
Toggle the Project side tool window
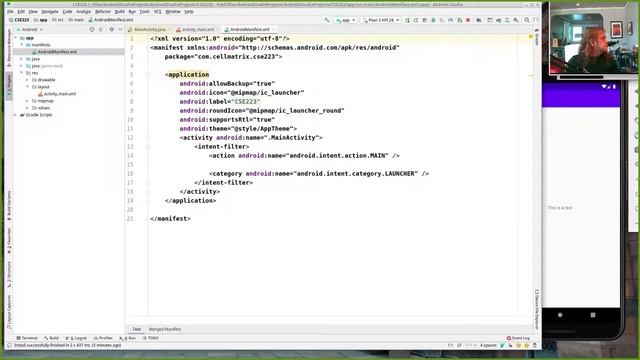pos(9,86)
